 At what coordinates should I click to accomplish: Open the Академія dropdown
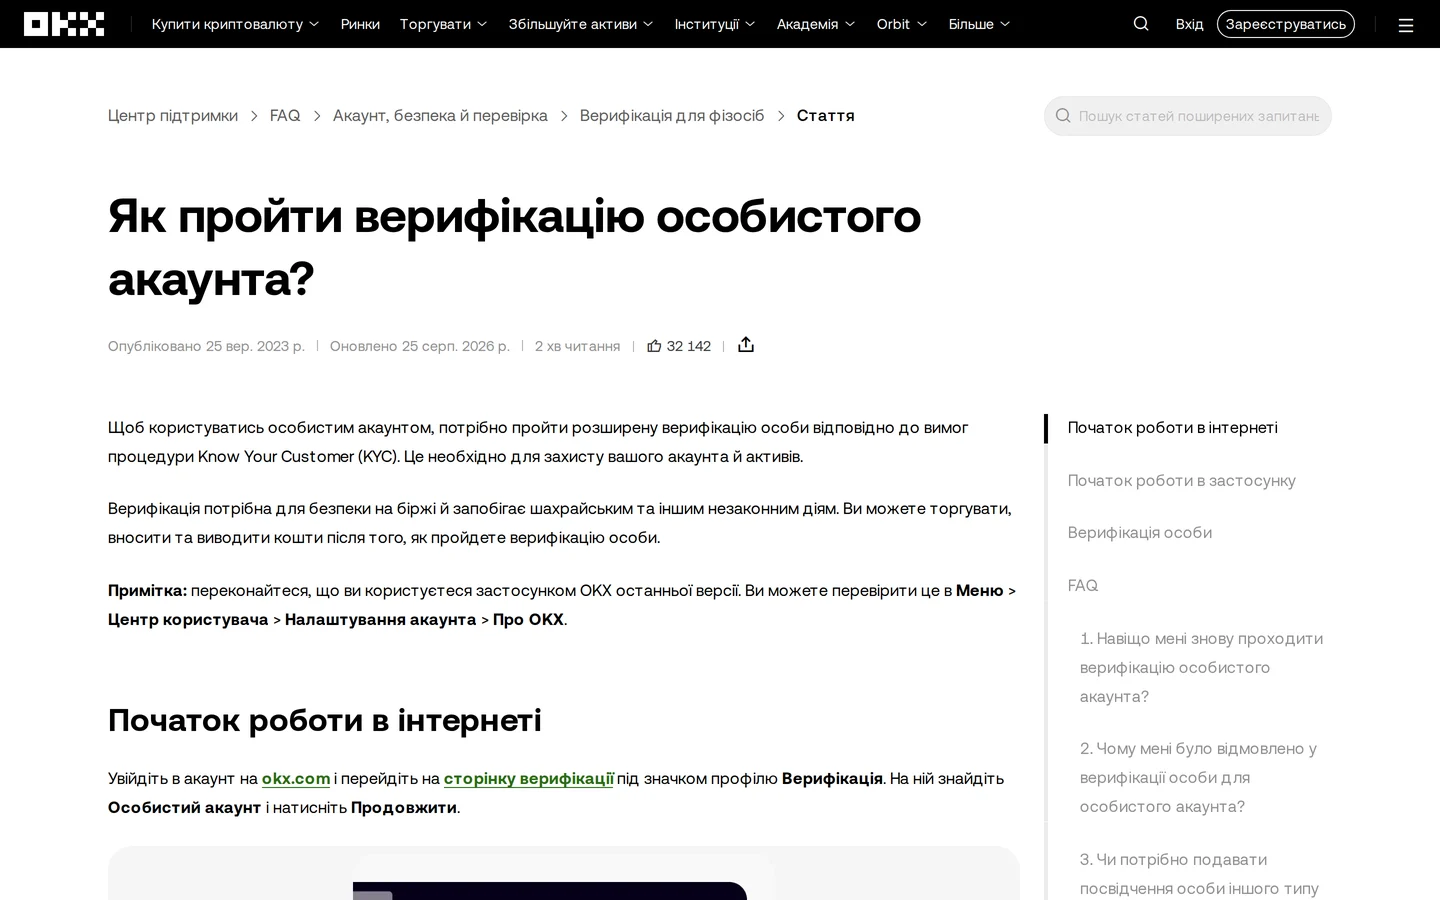[x=816, y=24]
